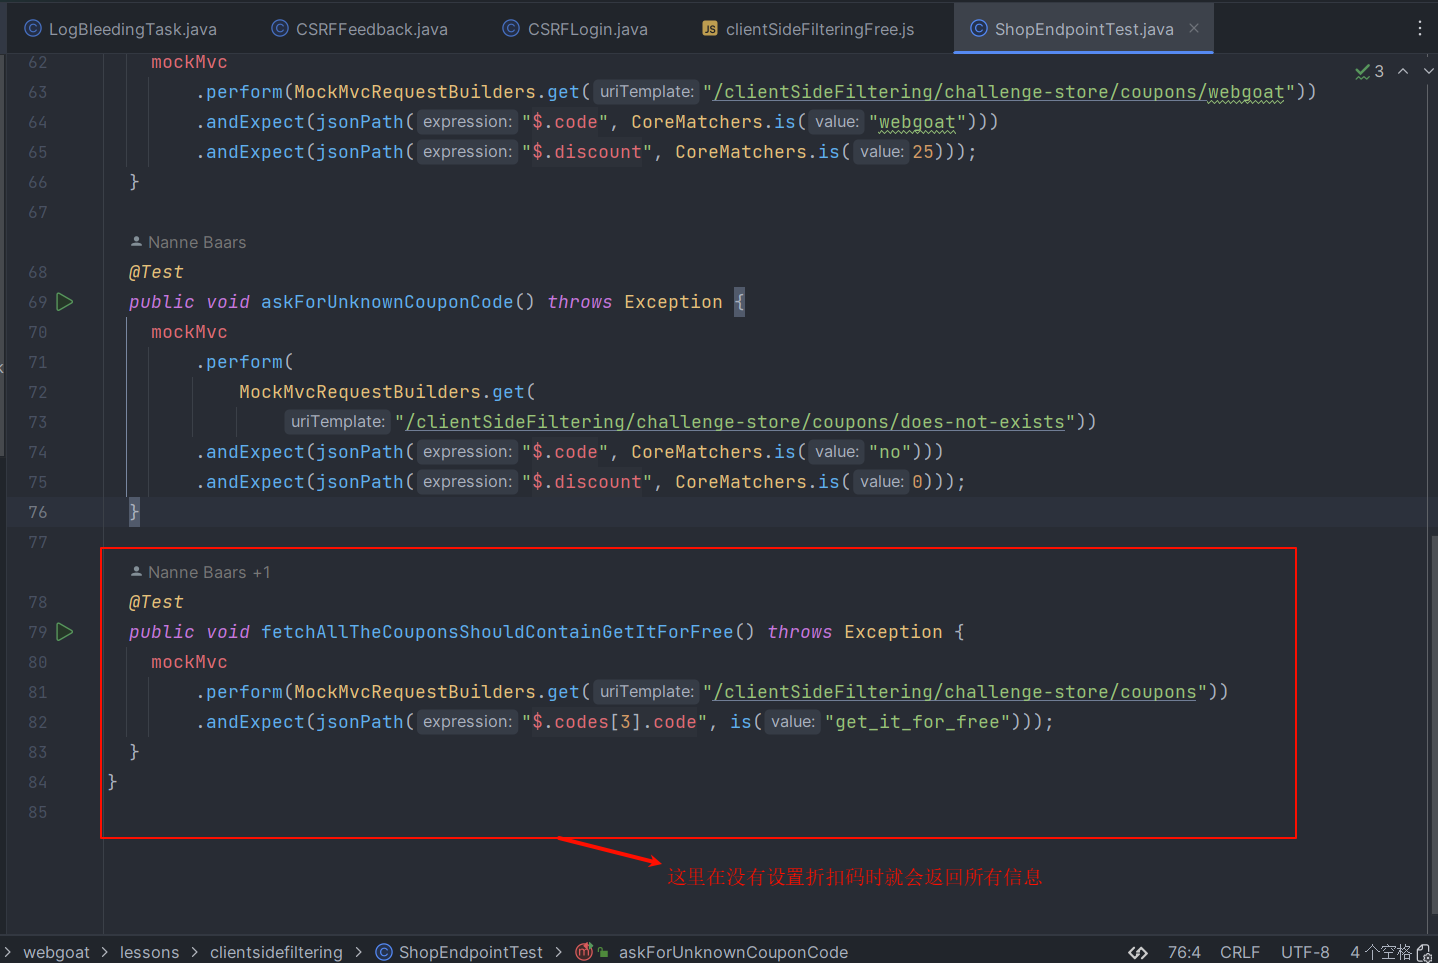Open the editor tabs more options menu
Screen dimensions: 1438x963
[x=1419, y=29]
